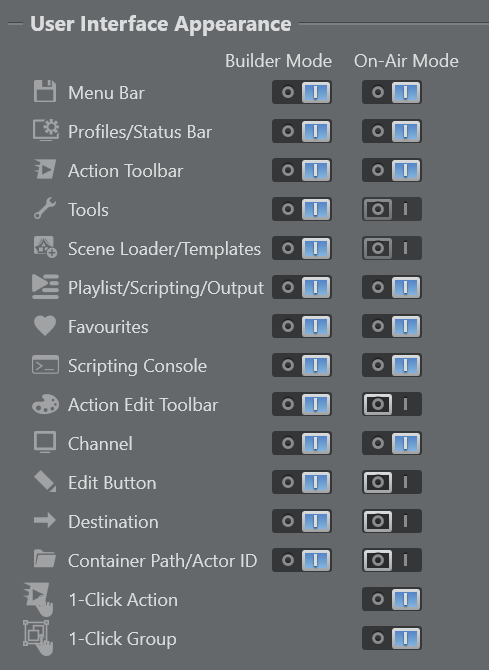Screen dimensions: 489x670
Task: Click the 1-Click Group icon
Action: [38, 638]
